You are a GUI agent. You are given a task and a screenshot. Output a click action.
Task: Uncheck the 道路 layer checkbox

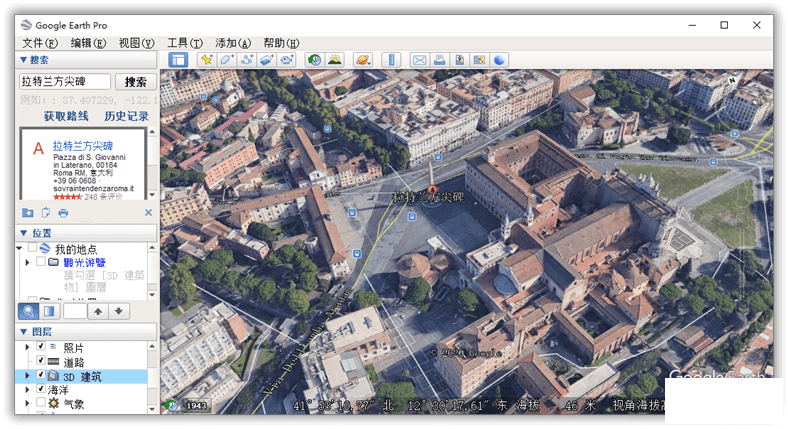[x=41, y=360]
